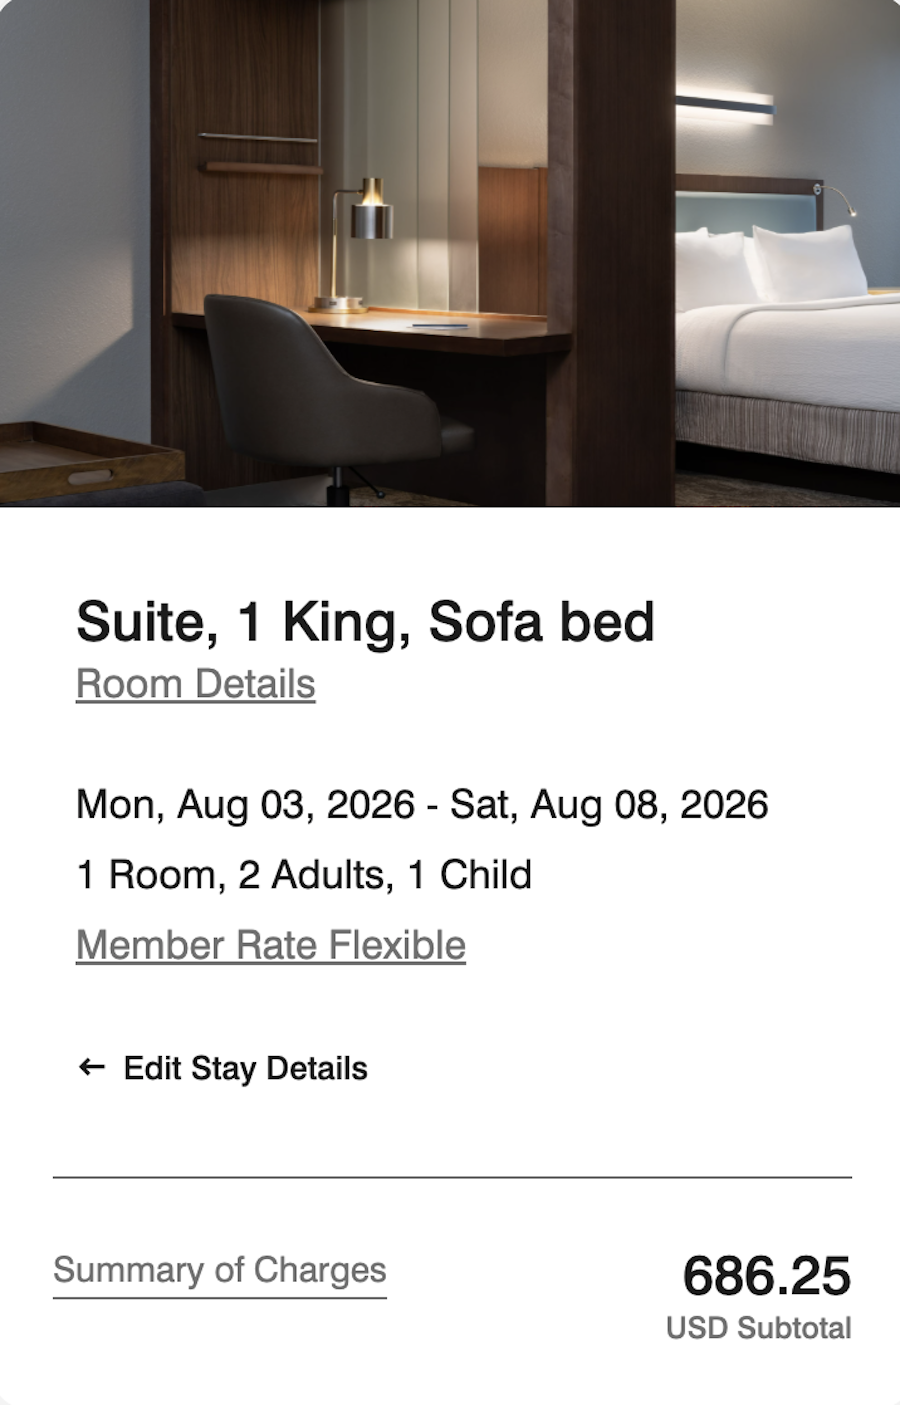The image size is (900, 1405).
Task: Click the divider line above Summary of Charges
Action: click(x=452, y=1178)
